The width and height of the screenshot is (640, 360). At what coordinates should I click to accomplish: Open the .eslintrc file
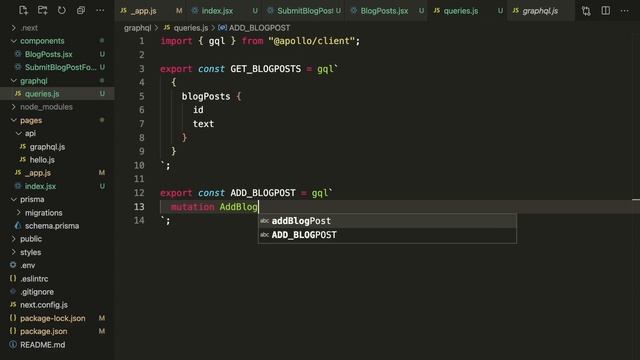click(57, 279)
